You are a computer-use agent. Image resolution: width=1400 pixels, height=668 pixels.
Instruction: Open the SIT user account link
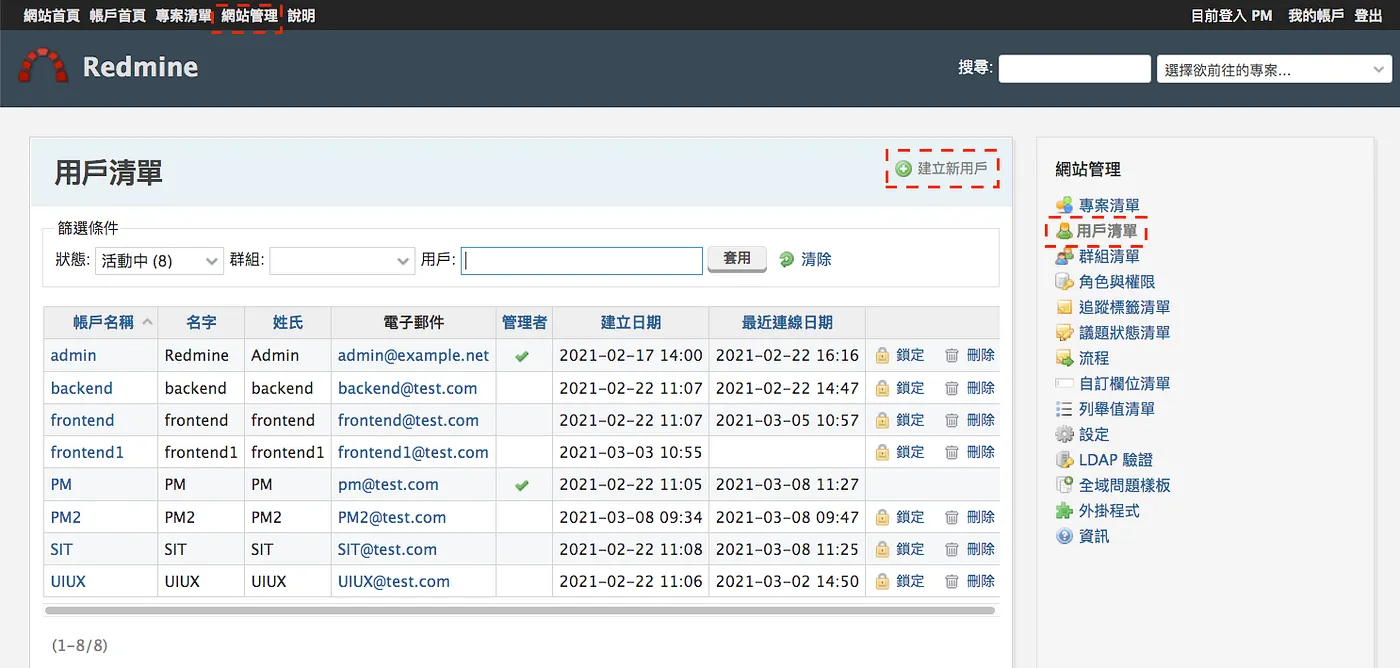click(x=61, y=549)
